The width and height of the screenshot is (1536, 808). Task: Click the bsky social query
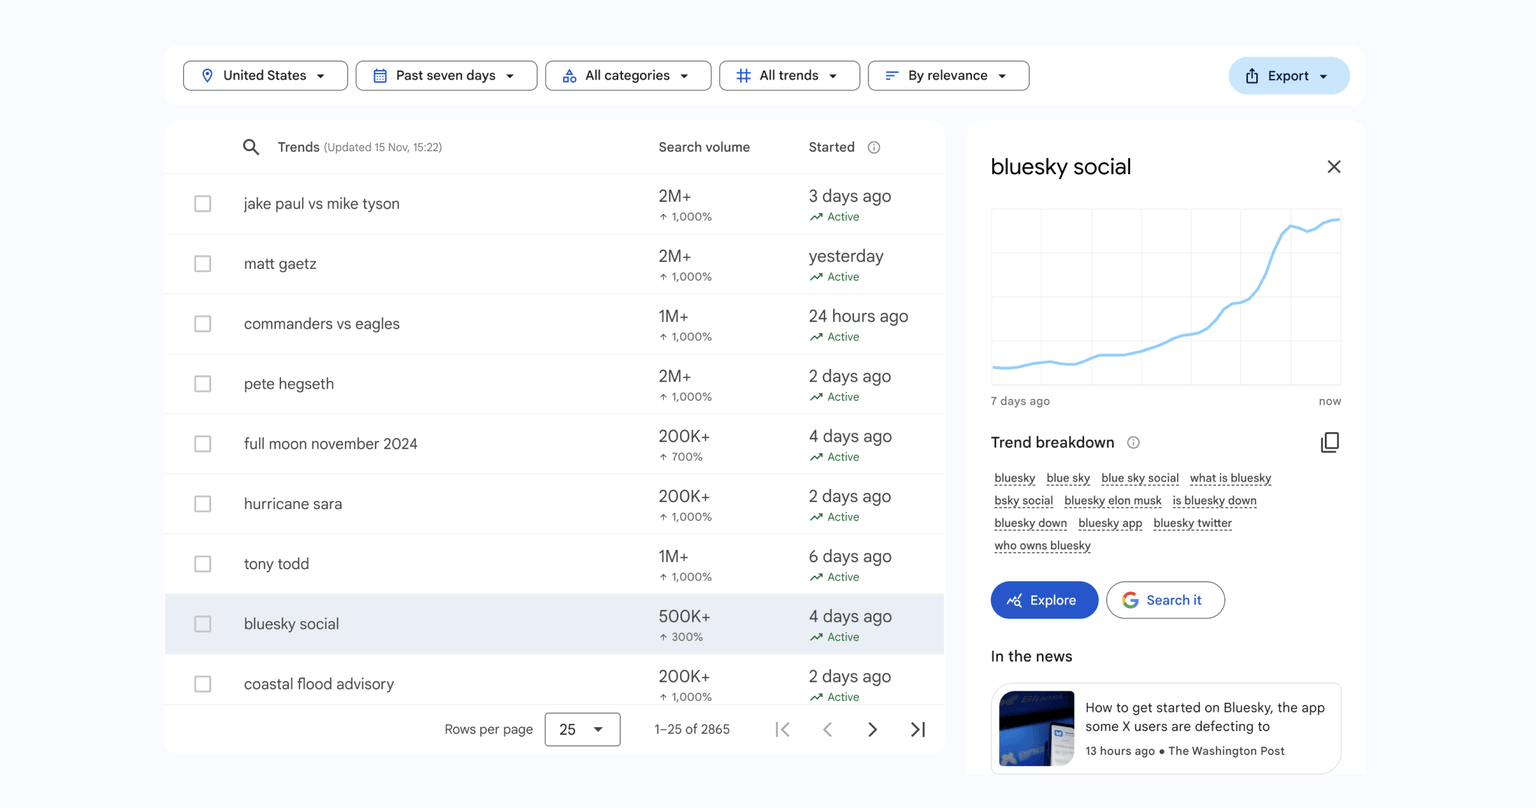pyautogui.click(x=1024, y=501)
